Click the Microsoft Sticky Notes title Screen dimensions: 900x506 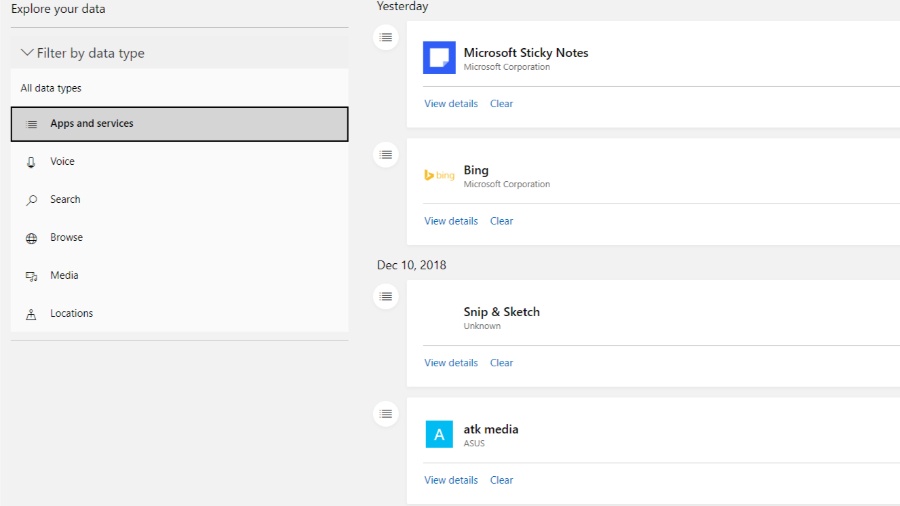526,53
